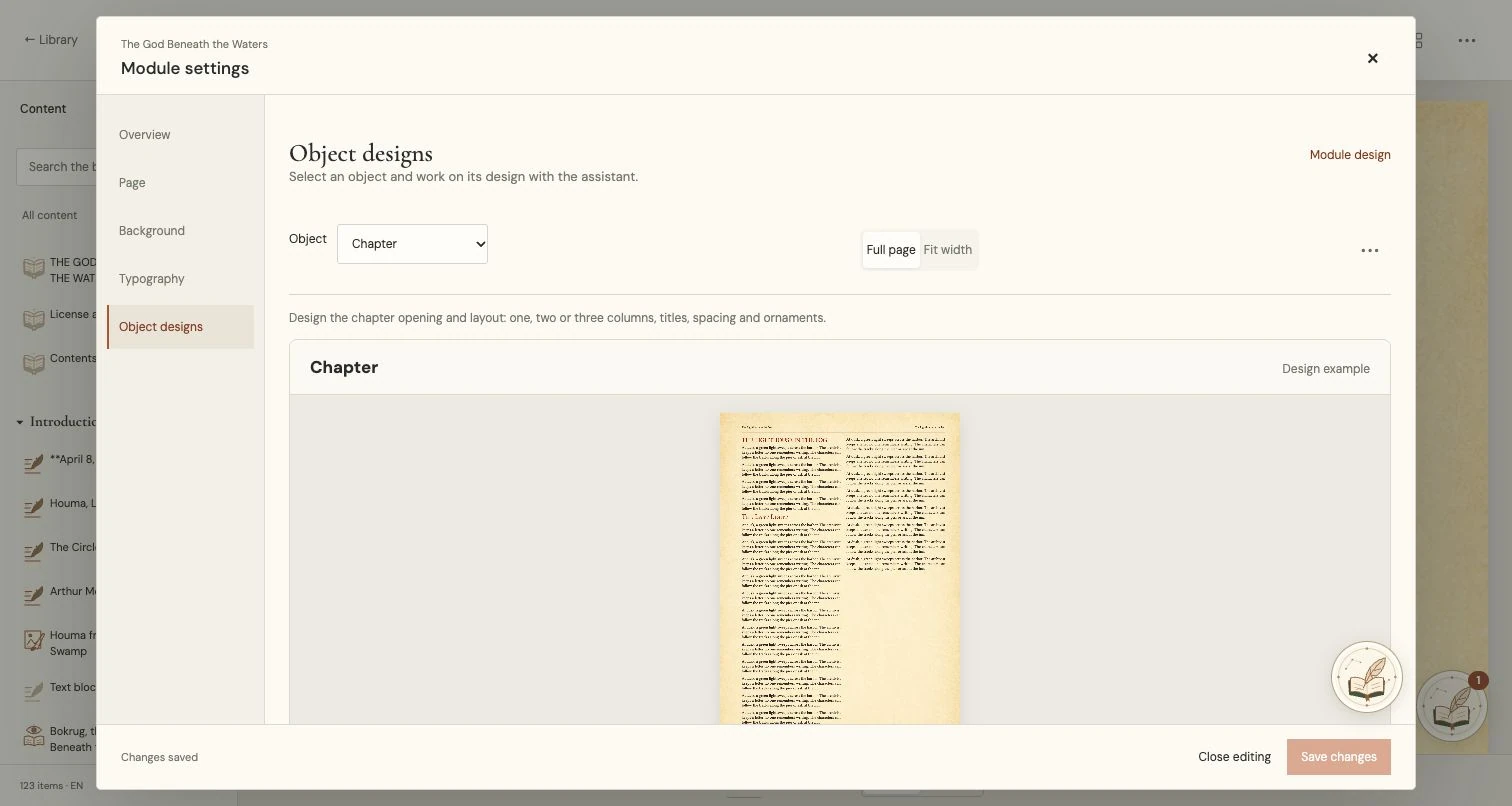Click the quill icon beside The Circle entry
The image size is (1512, 806).
(x=34, y=552)
